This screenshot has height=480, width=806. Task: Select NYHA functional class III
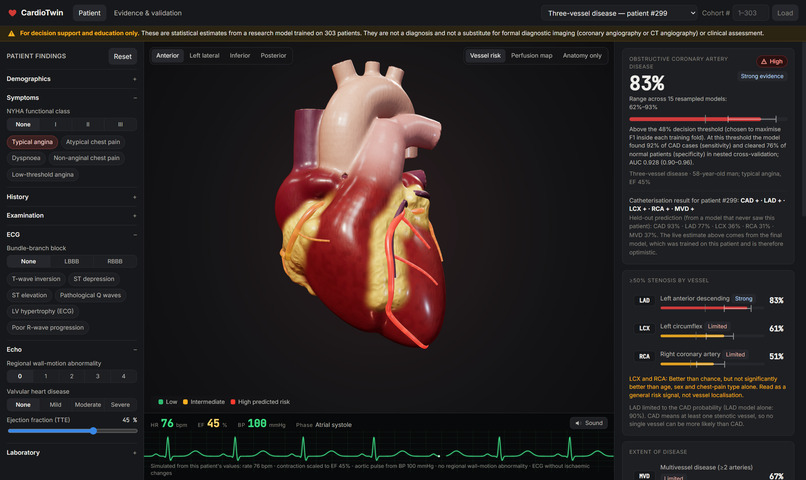120,124
